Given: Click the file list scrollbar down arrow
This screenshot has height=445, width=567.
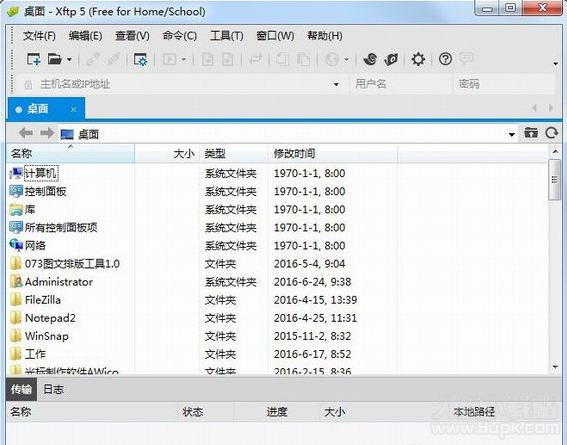Looking at the screenshot, I should click(555, 367).
